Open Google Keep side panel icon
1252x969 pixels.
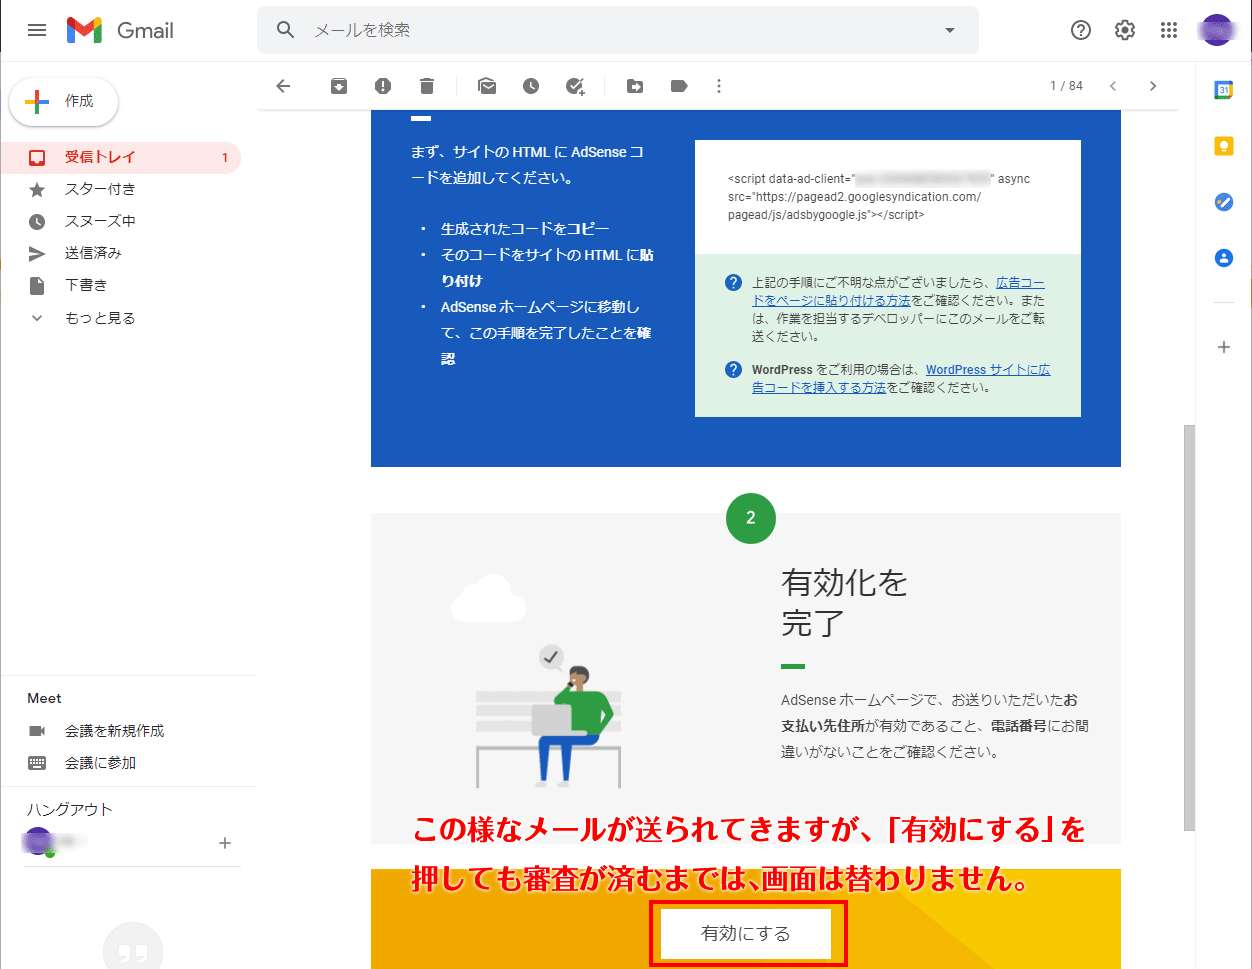pos(1223,146)
